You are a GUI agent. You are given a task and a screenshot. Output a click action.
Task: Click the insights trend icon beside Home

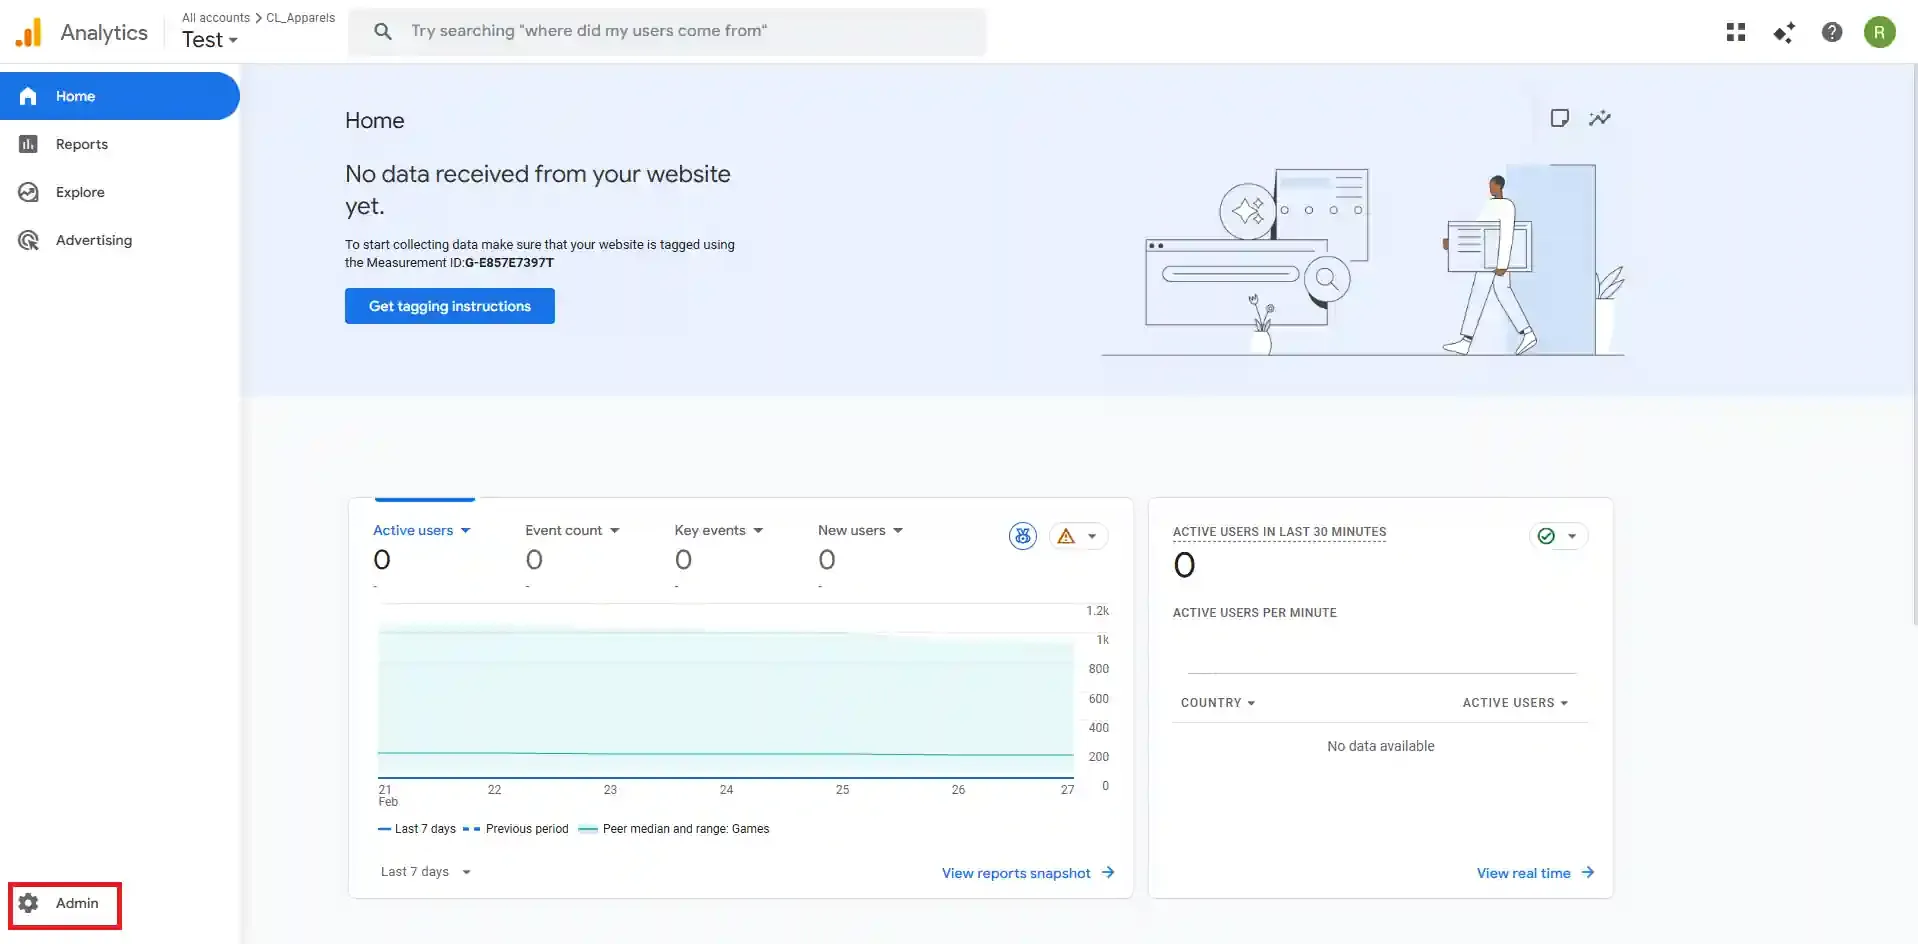point(1600,118)
